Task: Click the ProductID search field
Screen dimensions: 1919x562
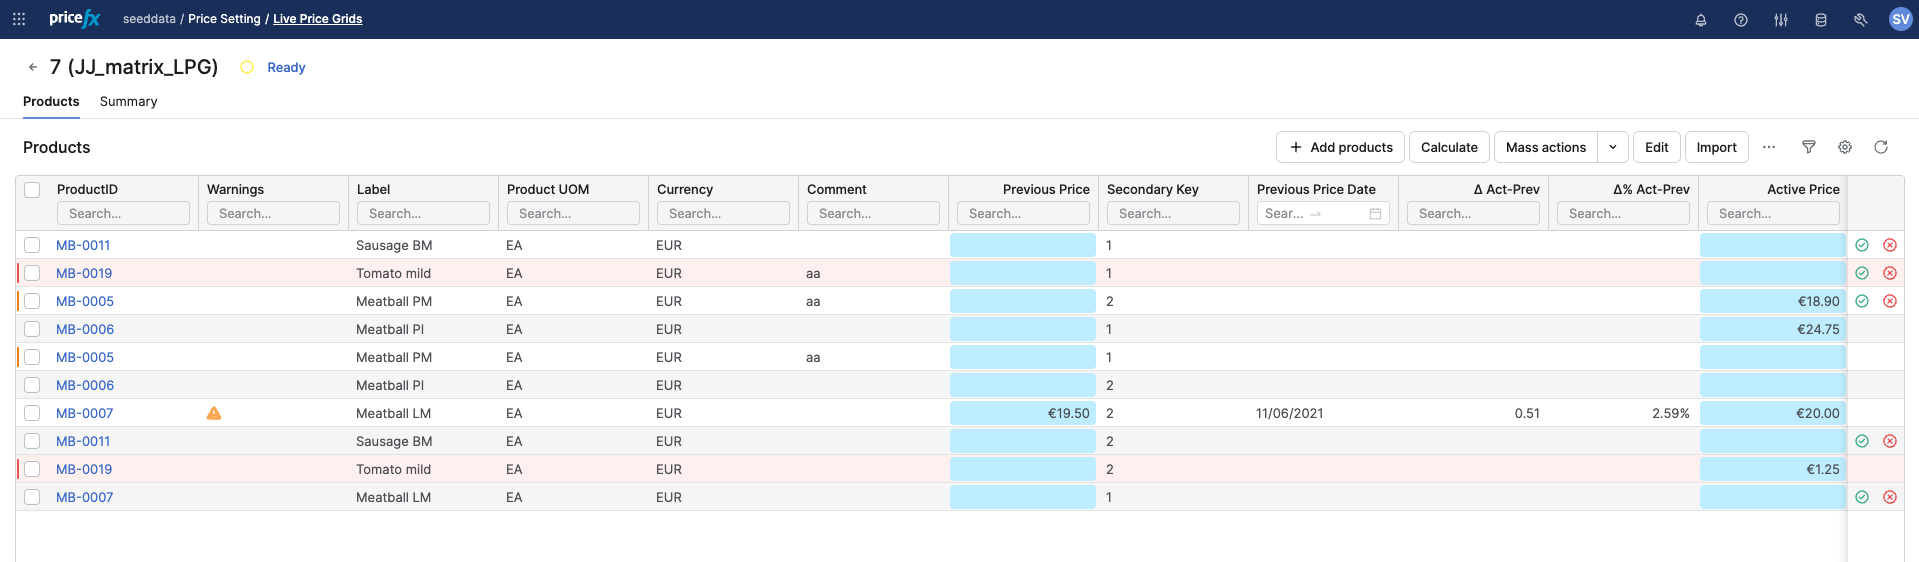Action: click(x=123, y=213)
